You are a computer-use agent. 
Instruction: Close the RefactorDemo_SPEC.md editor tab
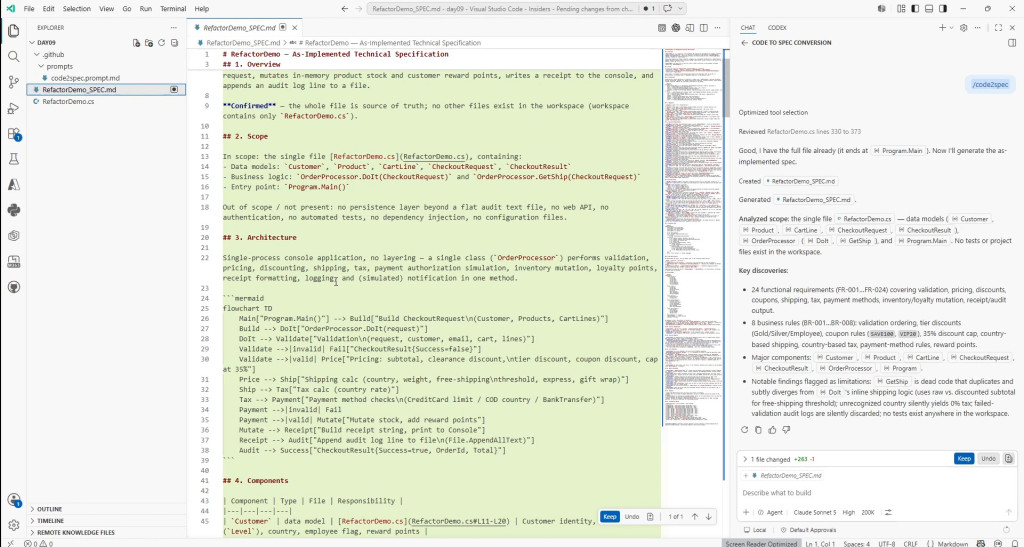pos(295,28)
